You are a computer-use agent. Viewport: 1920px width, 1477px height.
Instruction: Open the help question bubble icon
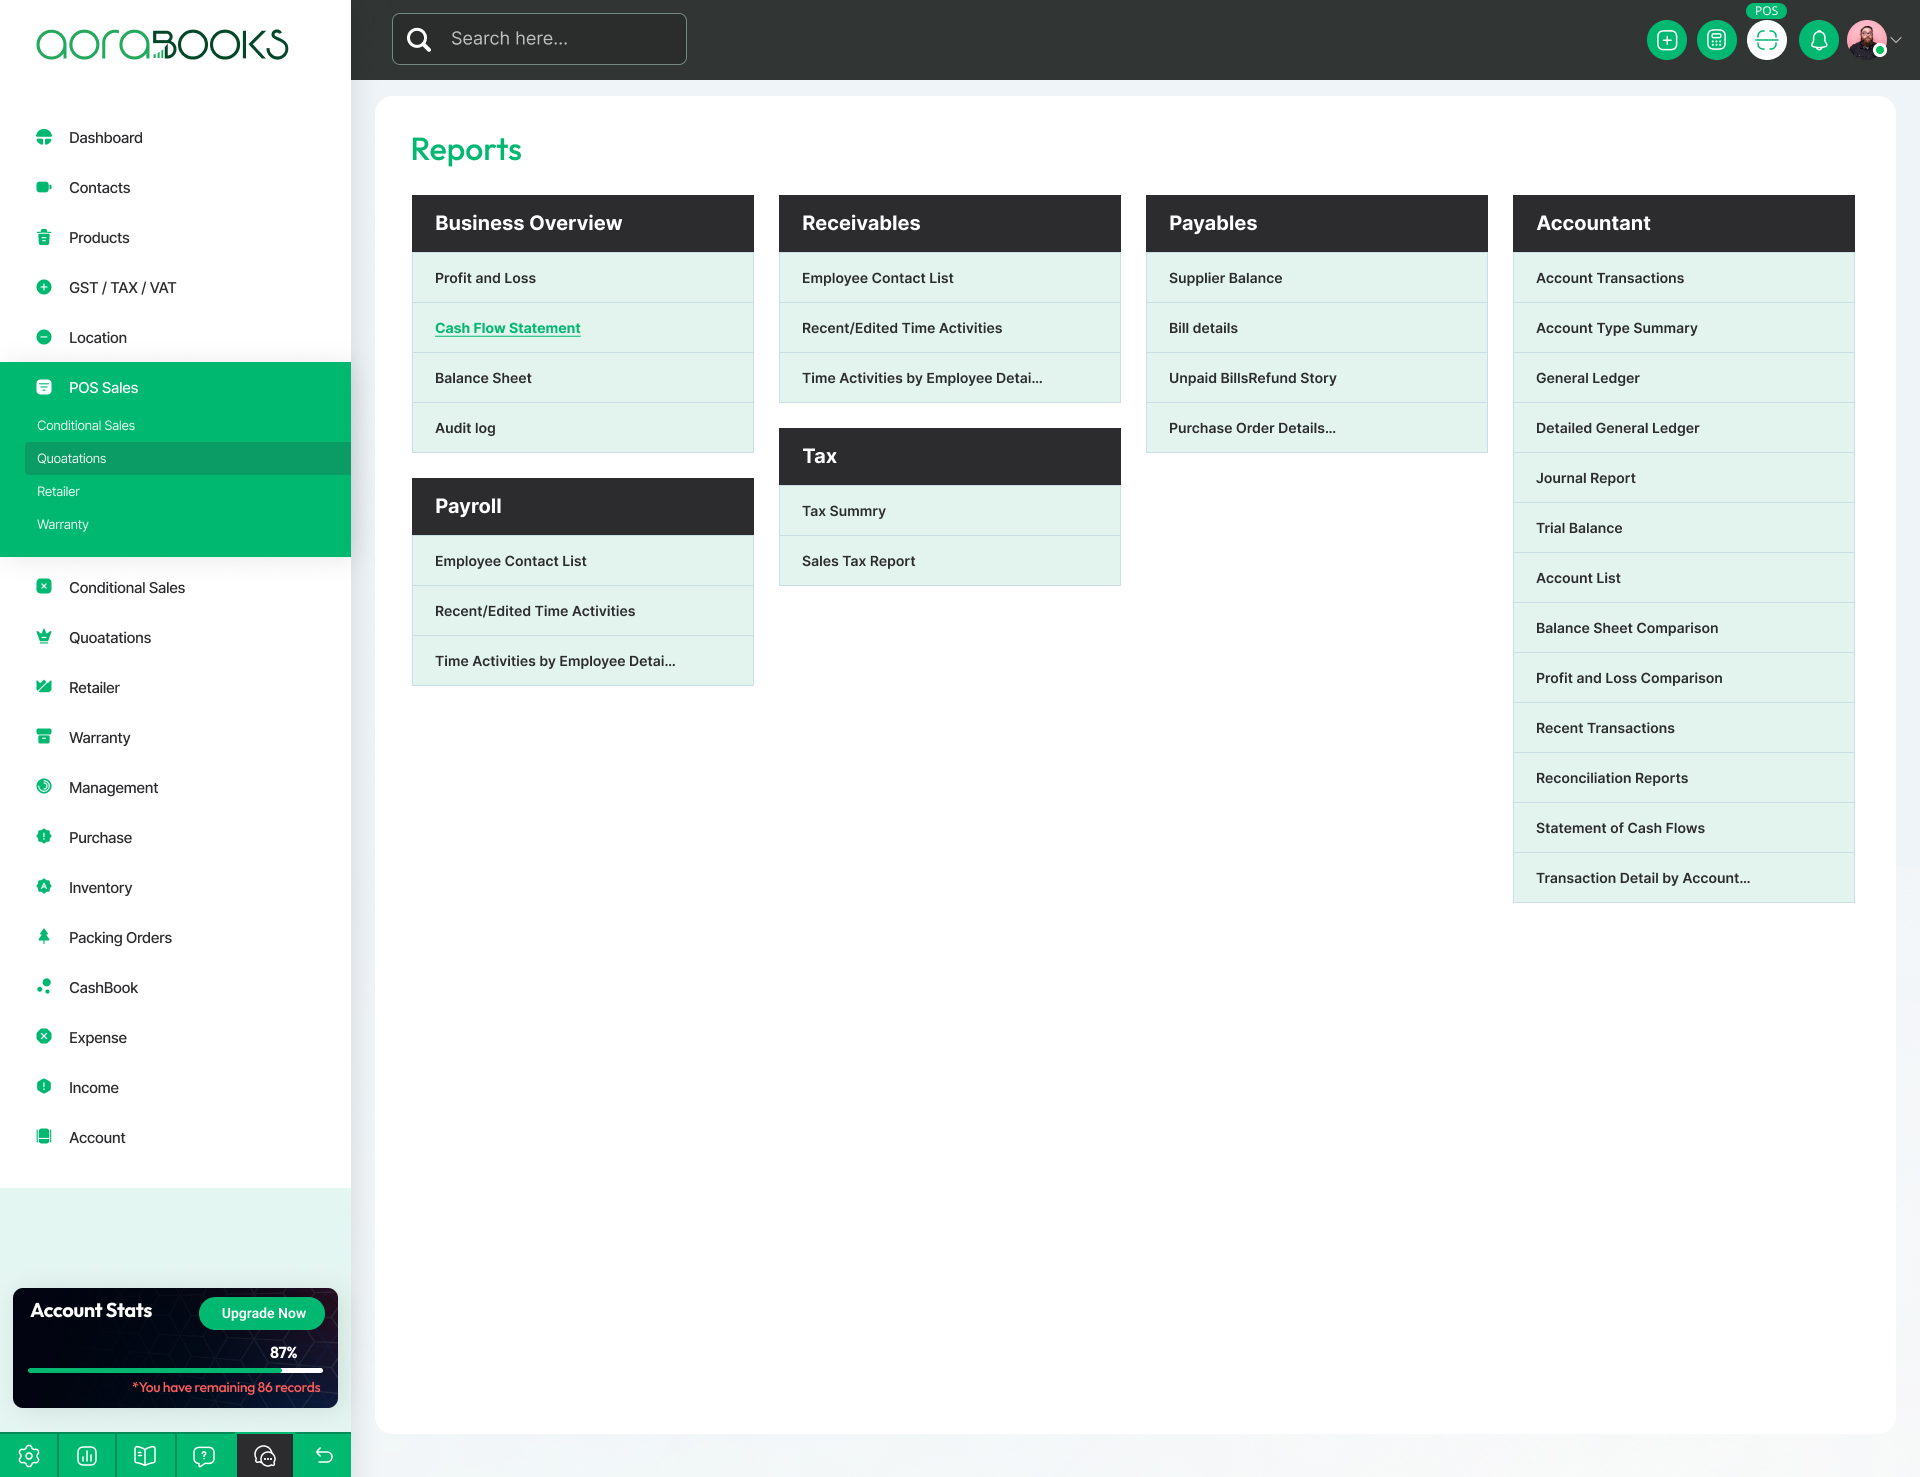point(204,1455)
